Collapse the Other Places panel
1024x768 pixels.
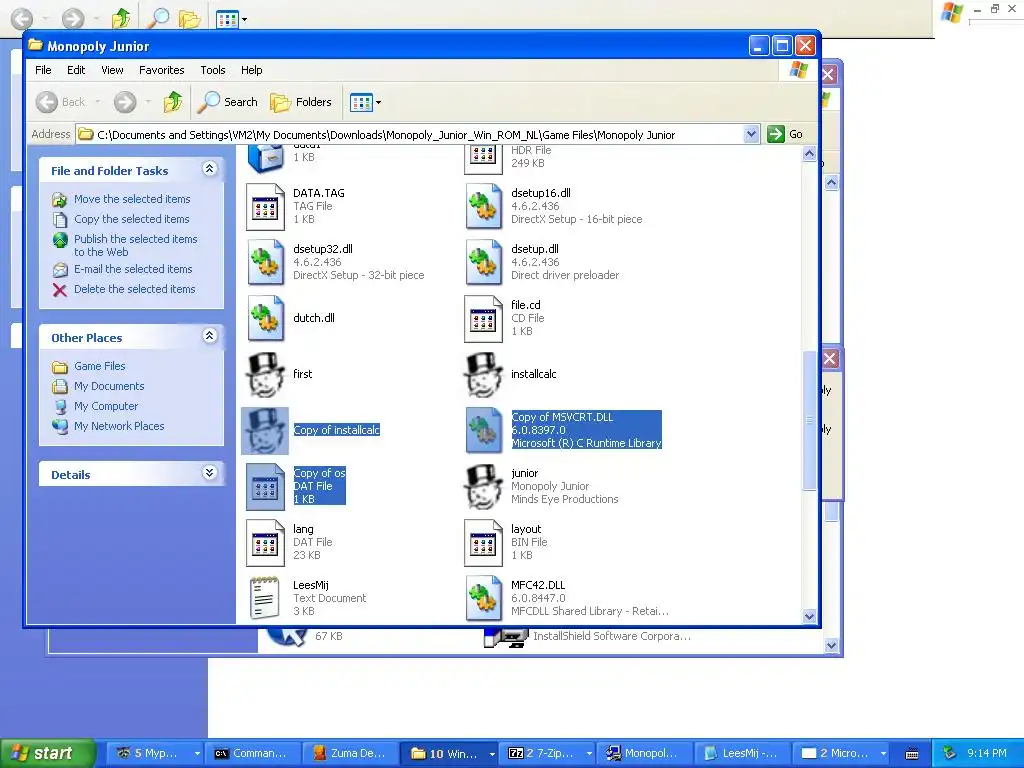210,336
